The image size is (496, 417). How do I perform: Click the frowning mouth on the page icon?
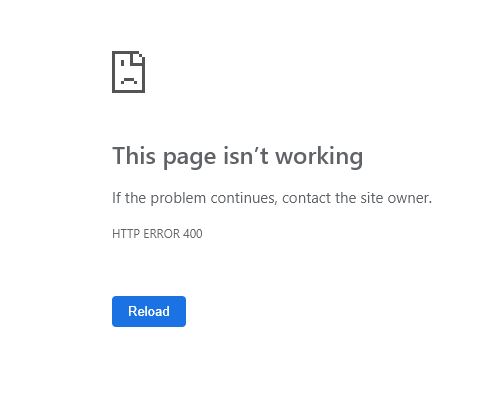pyautogui.click(x=129, y=80)
